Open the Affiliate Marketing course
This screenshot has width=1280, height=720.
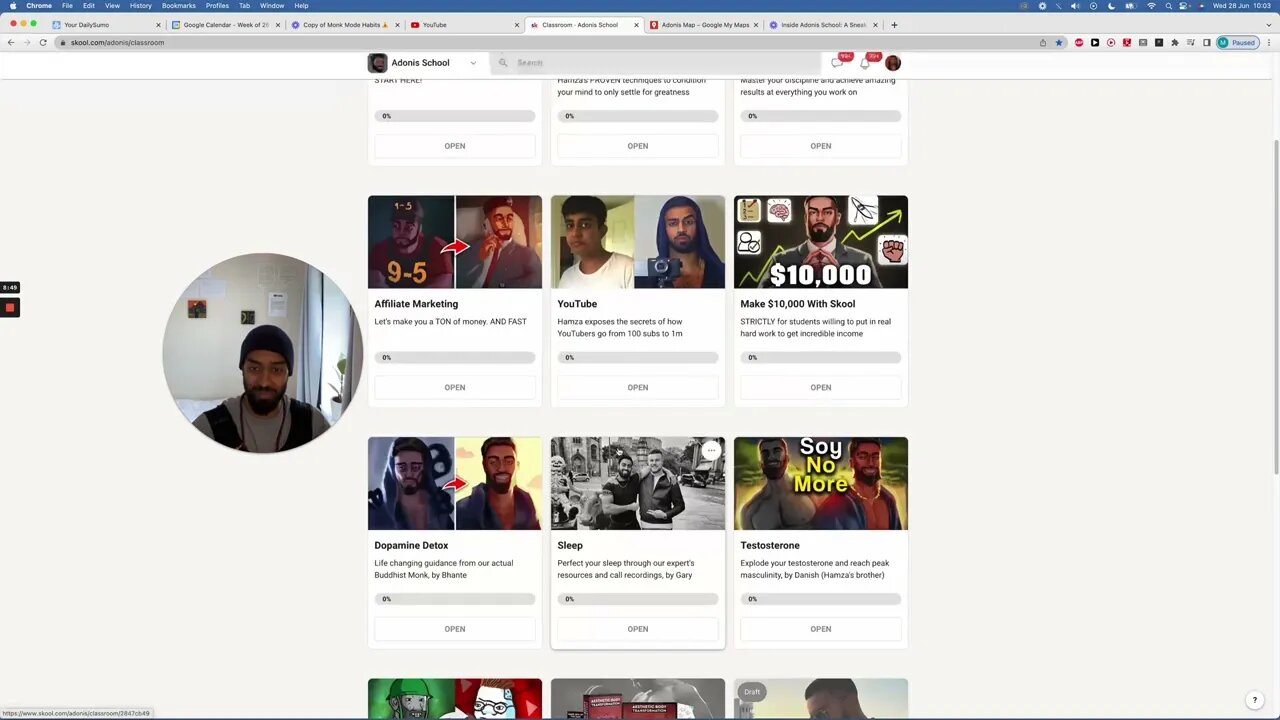point(455,387)
